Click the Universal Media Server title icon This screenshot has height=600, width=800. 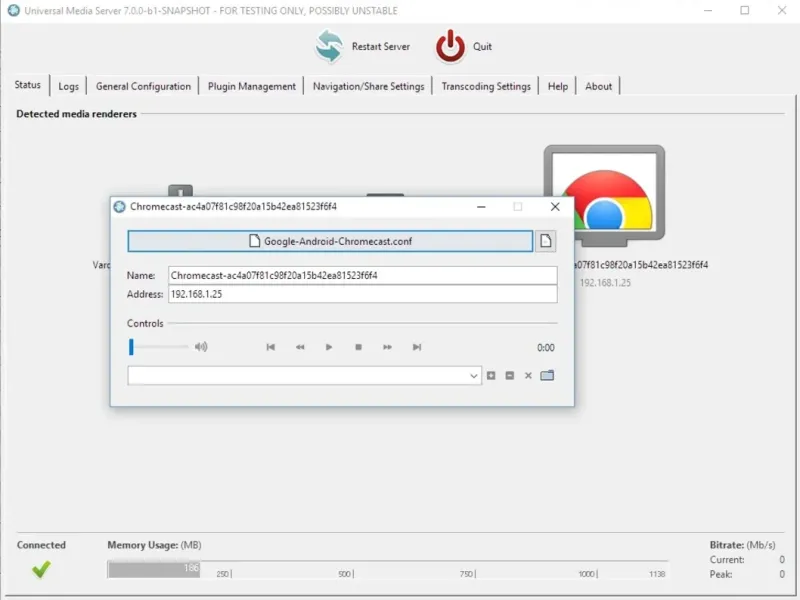(14, 10)
